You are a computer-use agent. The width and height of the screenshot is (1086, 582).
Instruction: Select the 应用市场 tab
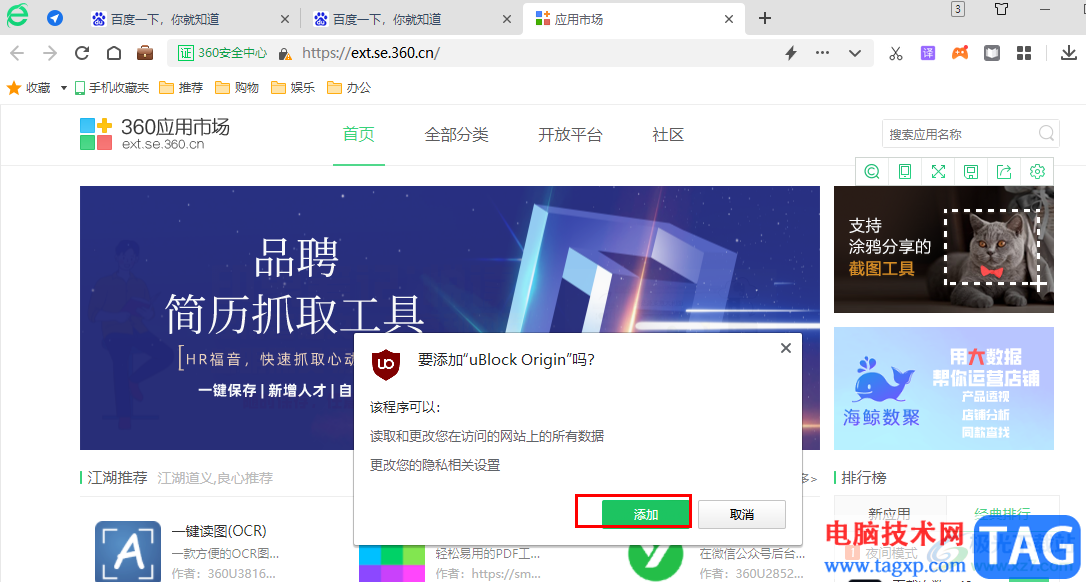(634, 19)
